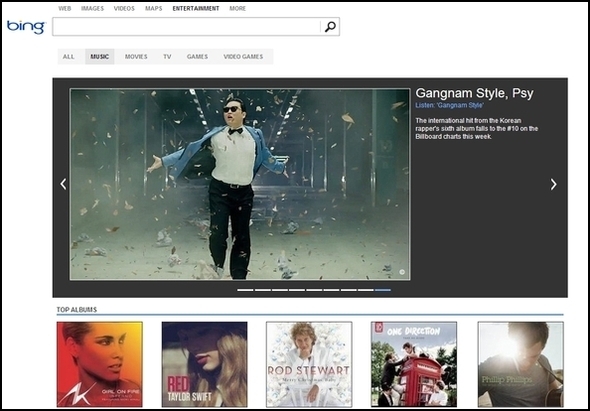590x411 pixels.
Task: Open Taylor Swift's Red album
Action: (x=205, y=364)
